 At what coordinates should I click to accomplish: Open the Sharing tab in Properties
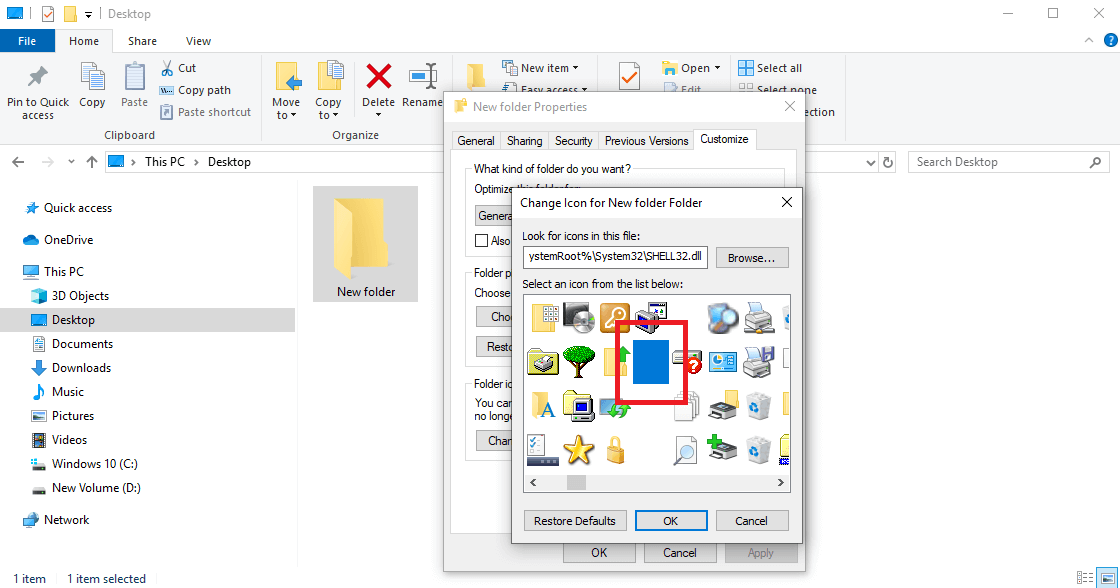[x=524, y=141]
